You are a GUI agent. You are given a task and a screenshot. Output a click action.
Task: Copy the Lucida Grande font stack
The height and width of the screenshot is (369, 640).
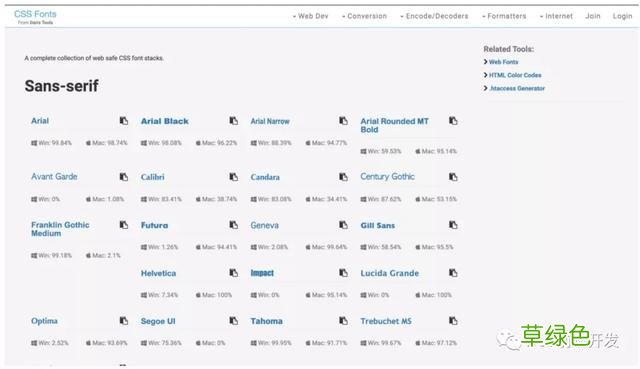(453, 273)
